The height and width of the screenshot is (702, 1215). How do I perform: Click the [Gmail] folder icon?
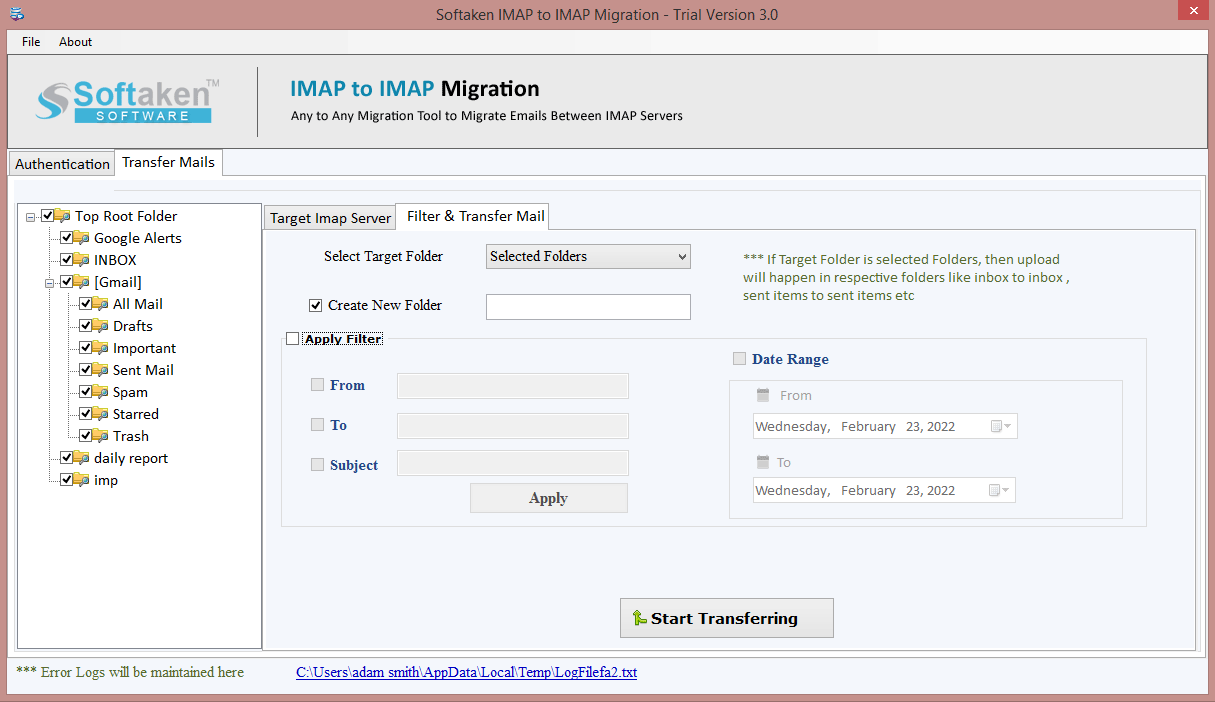[x=81, y=282]
